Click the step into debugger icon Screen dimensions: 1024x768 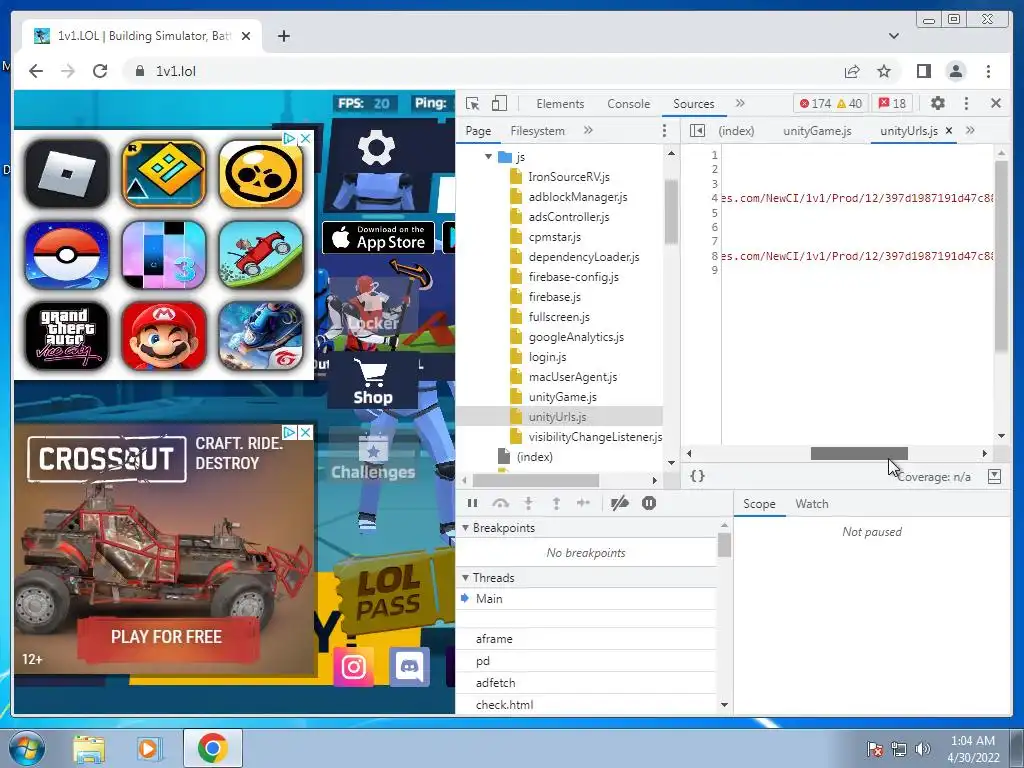[528, 503]
